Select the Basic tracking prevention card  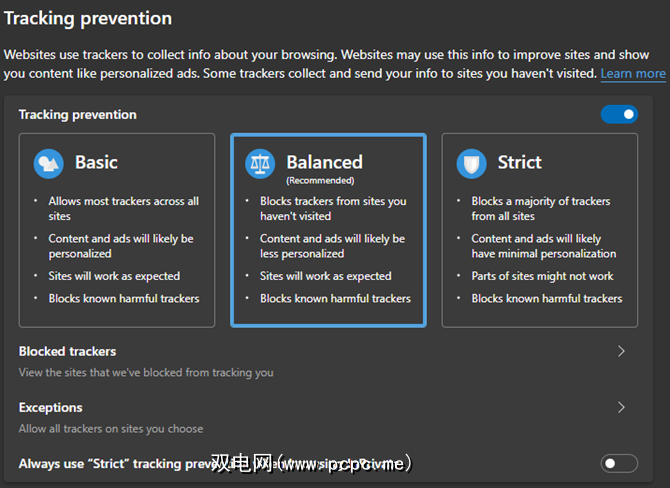coord(117,230)
